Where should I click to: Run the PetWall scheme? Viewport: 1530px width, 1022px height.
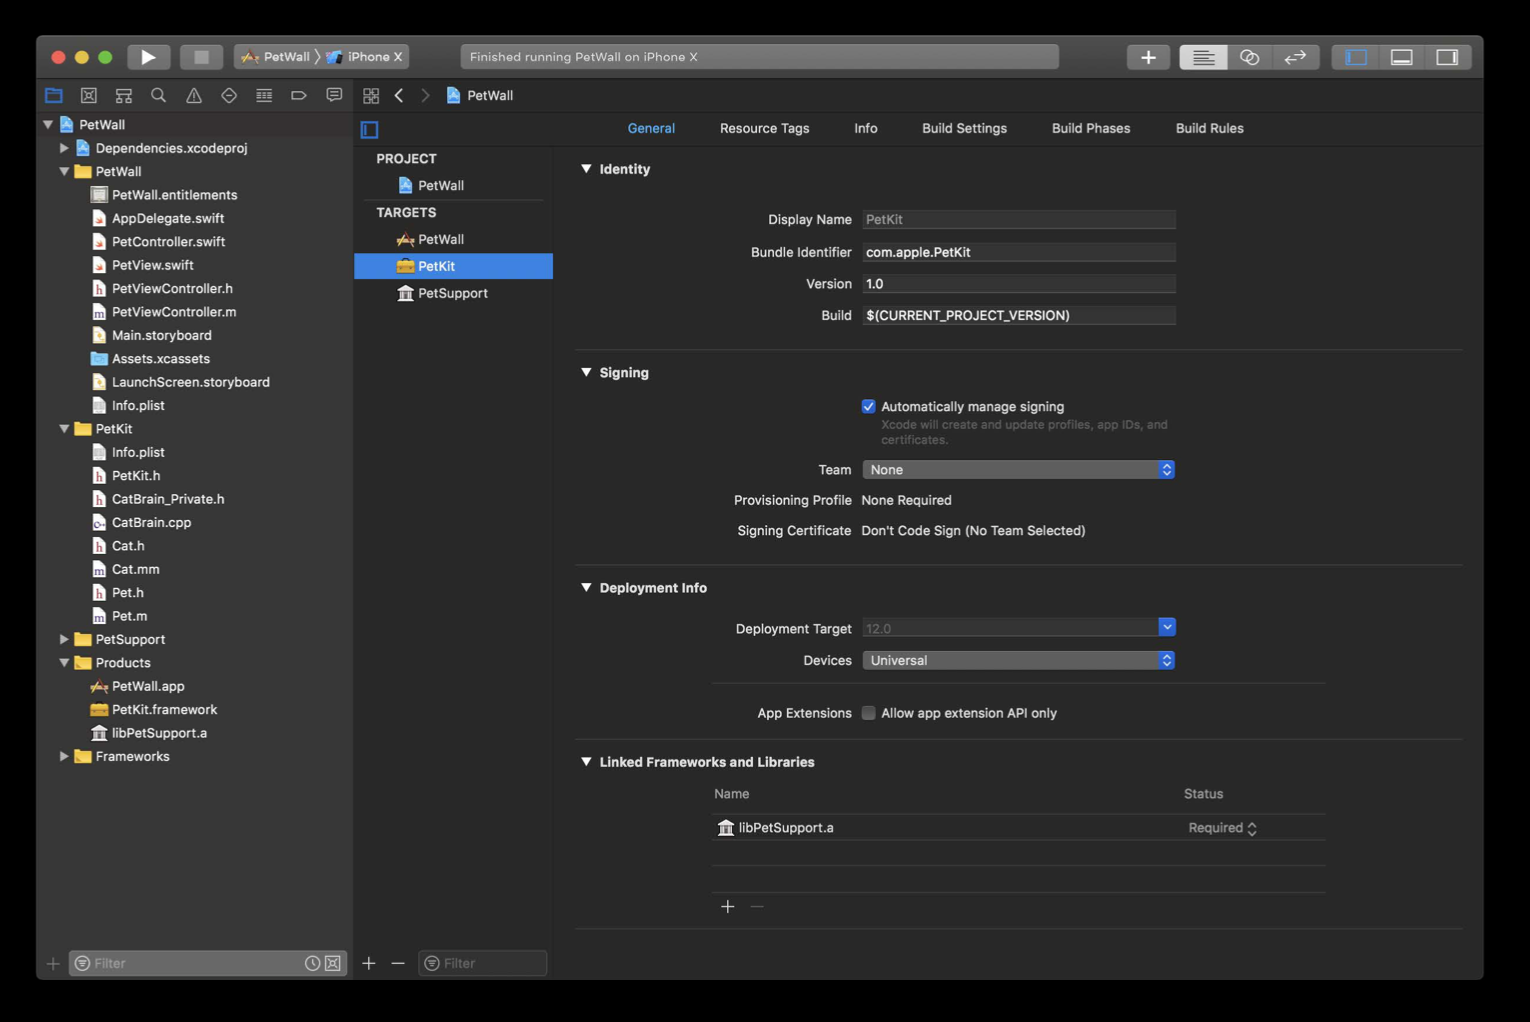pos(148,56)
